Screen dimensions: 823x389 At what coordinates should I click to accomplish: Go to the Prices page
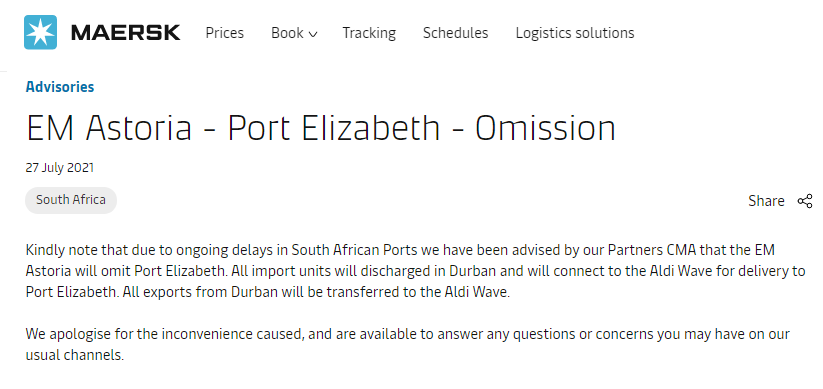[225, 33]
